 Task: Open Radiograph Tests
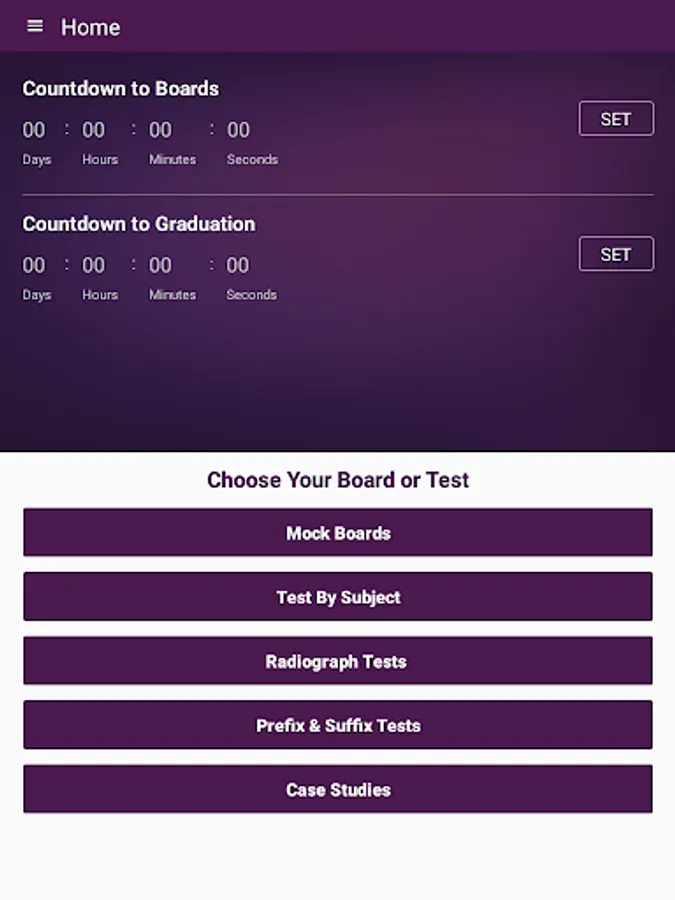[338, 661]
